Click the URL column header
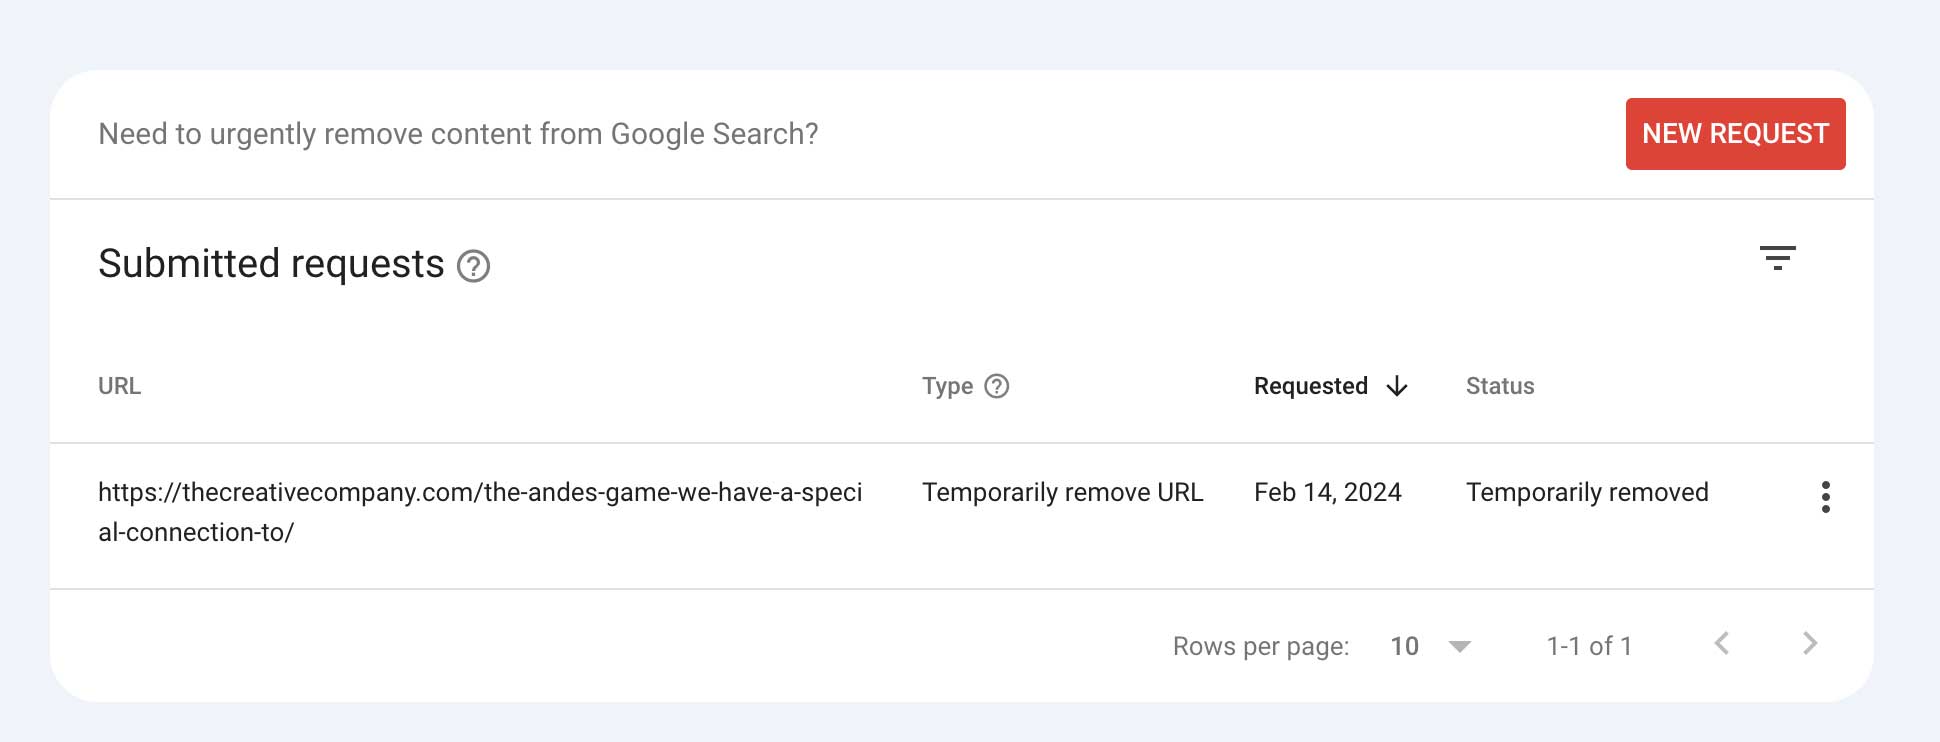Viewport: 1940px width, 742px height. [119, 386]
